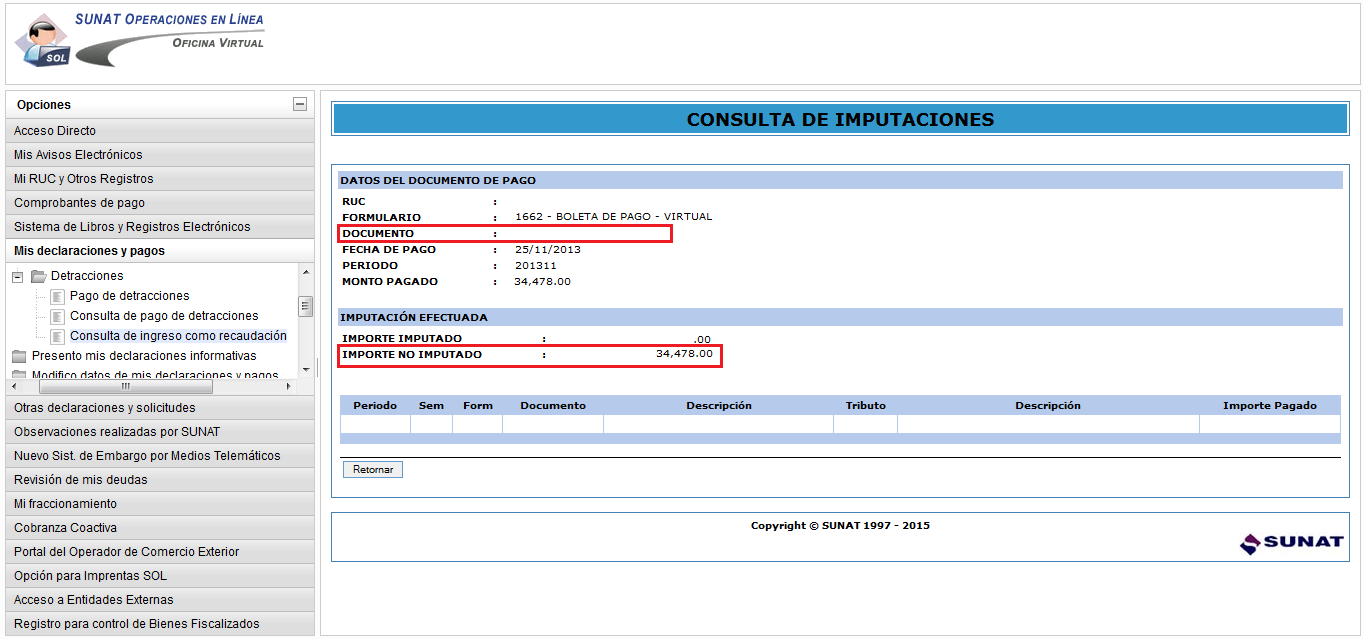Click the Importe Pagado column header
This screenshot has width=1363, height=639.
(1269, 406)
